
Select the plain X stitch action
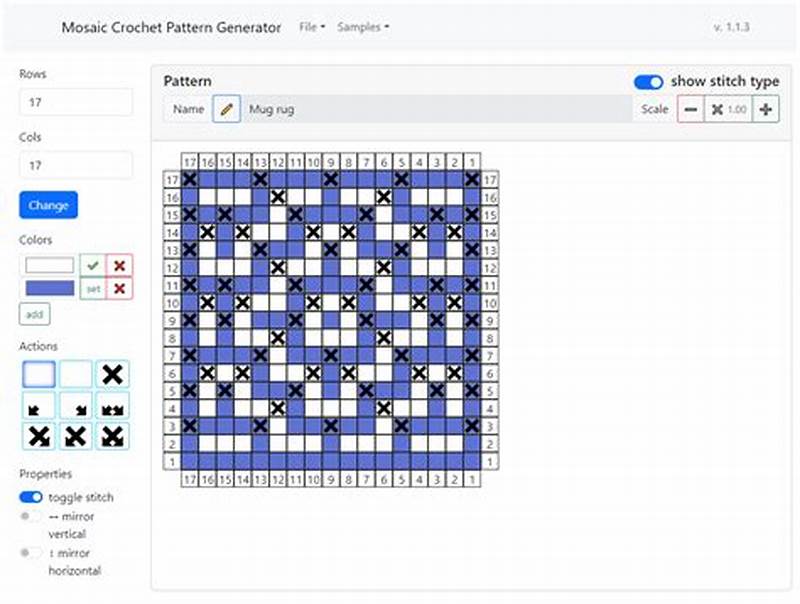click(111, 374)
